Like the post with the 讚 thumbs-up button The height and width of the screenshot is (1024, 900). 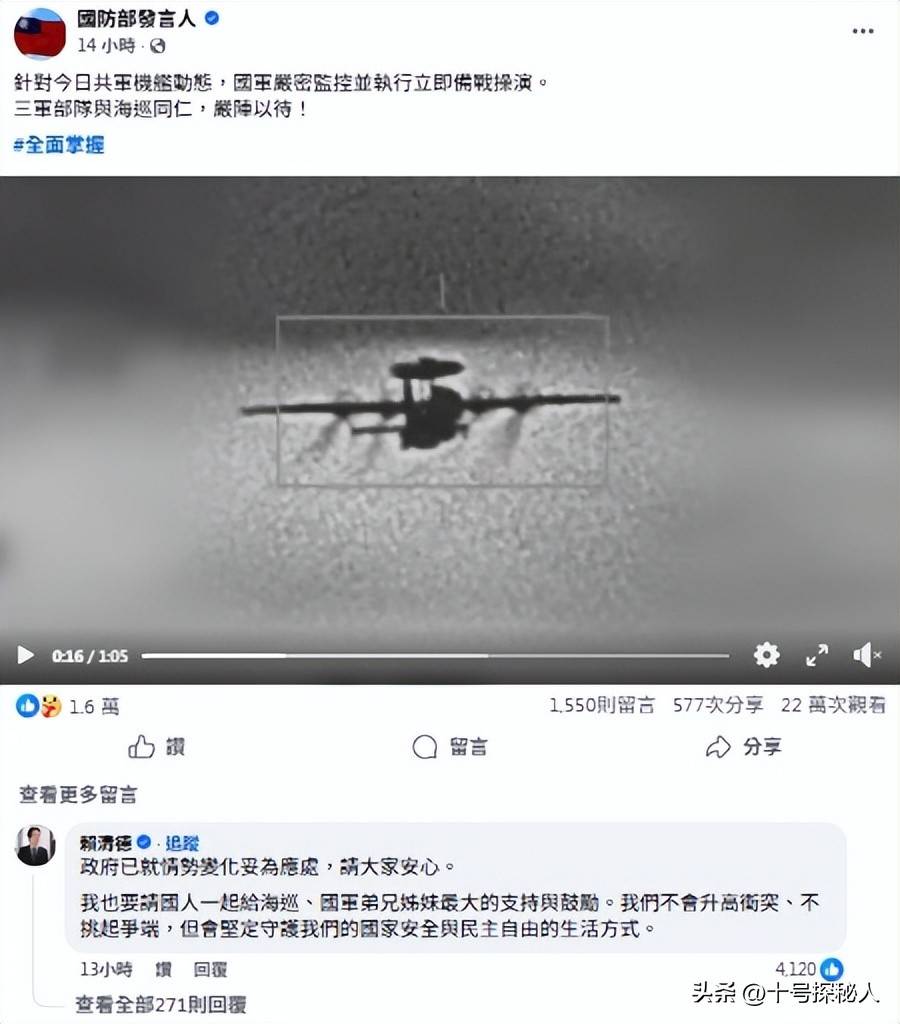click(157, 746)
